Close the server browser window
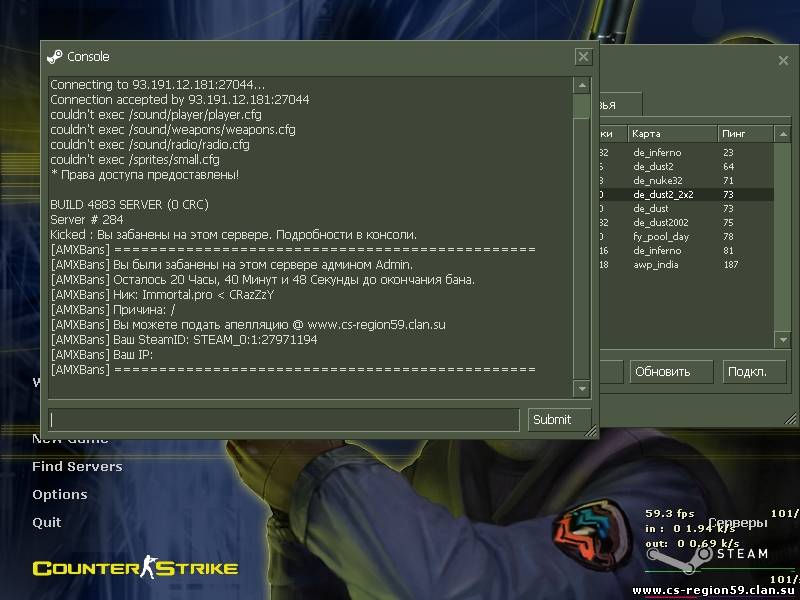Viewport: 800px width, 600px height. (x=784, y=61)
